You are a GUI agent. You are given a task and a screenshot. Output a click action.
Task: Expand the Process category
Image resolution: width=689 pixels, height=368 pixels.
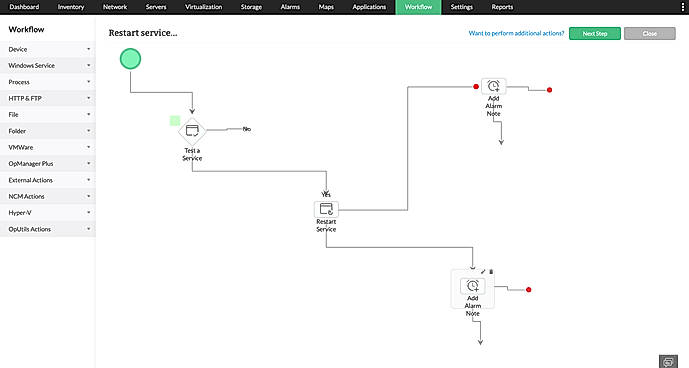[x=48, y=82]
